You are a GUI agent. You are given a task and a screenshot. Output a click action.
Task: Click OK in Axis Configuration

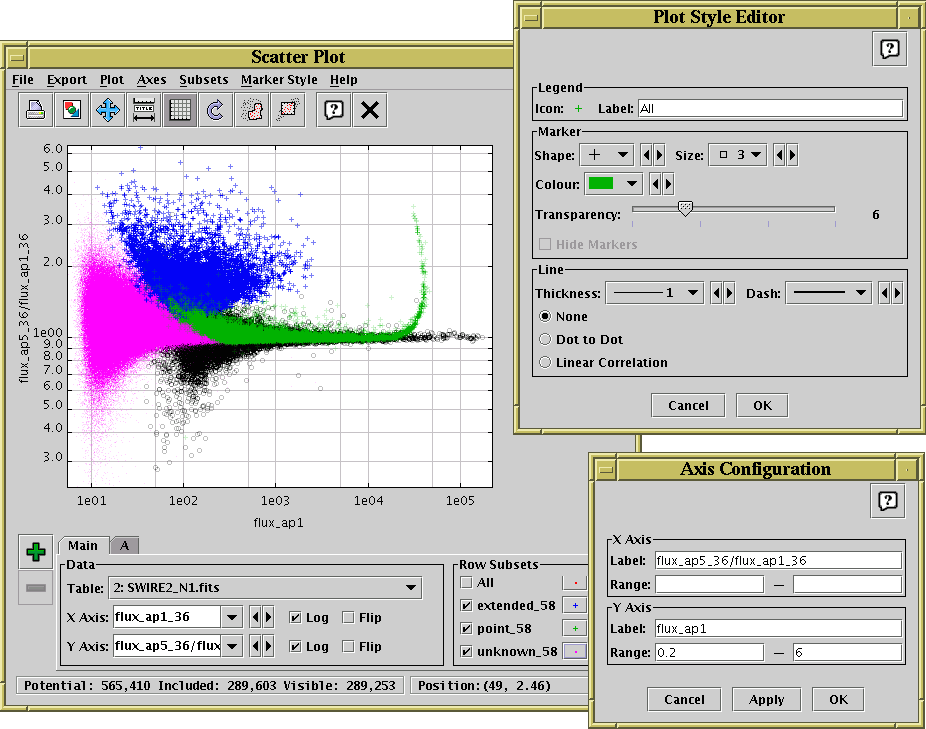[838, 699]
